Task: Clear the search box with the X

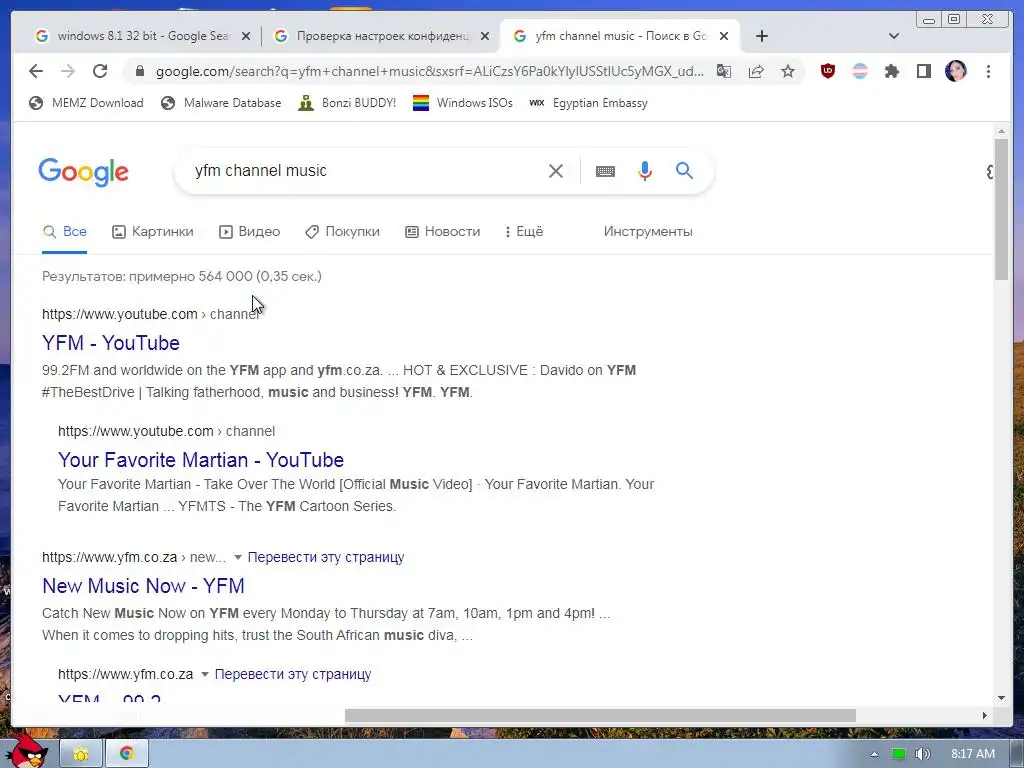Action: 556,171
